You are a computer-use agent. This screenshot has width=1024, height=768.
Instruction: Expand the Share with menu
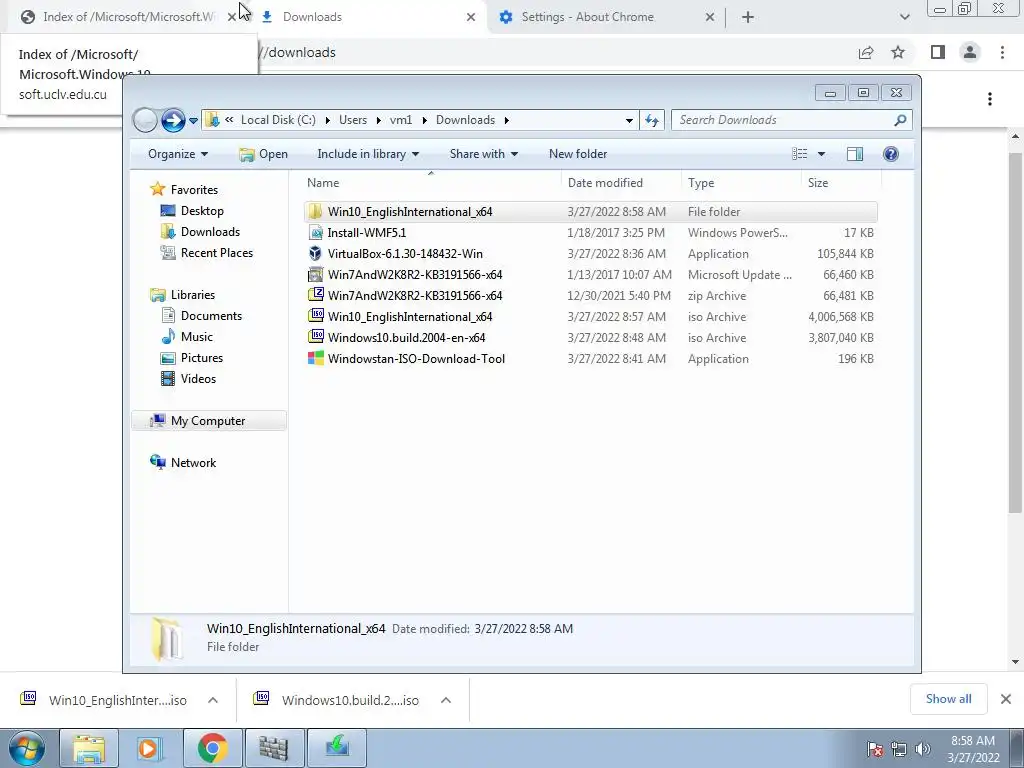click(x=483, y=154)
